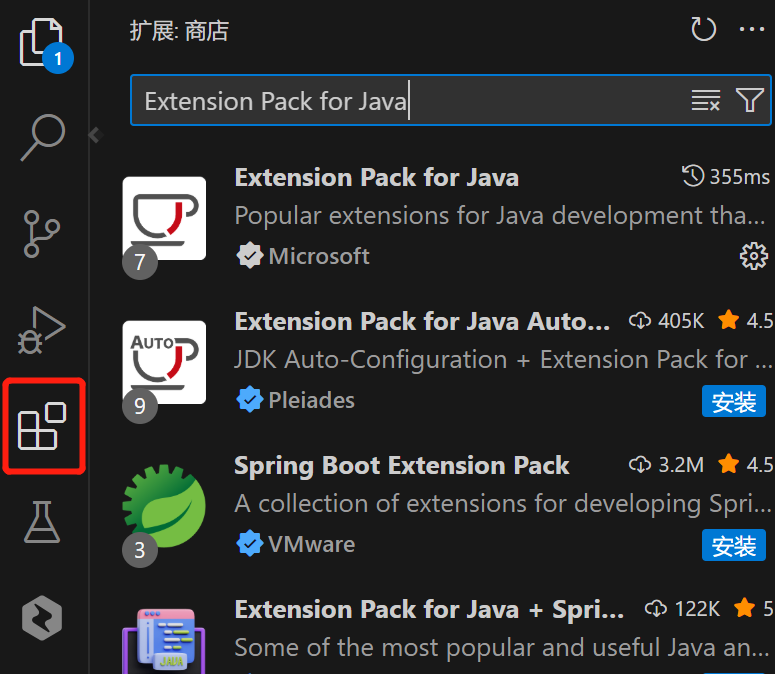Open the Views and More Actions menu
The image size is (775, 674).
[x=751, y=30]
